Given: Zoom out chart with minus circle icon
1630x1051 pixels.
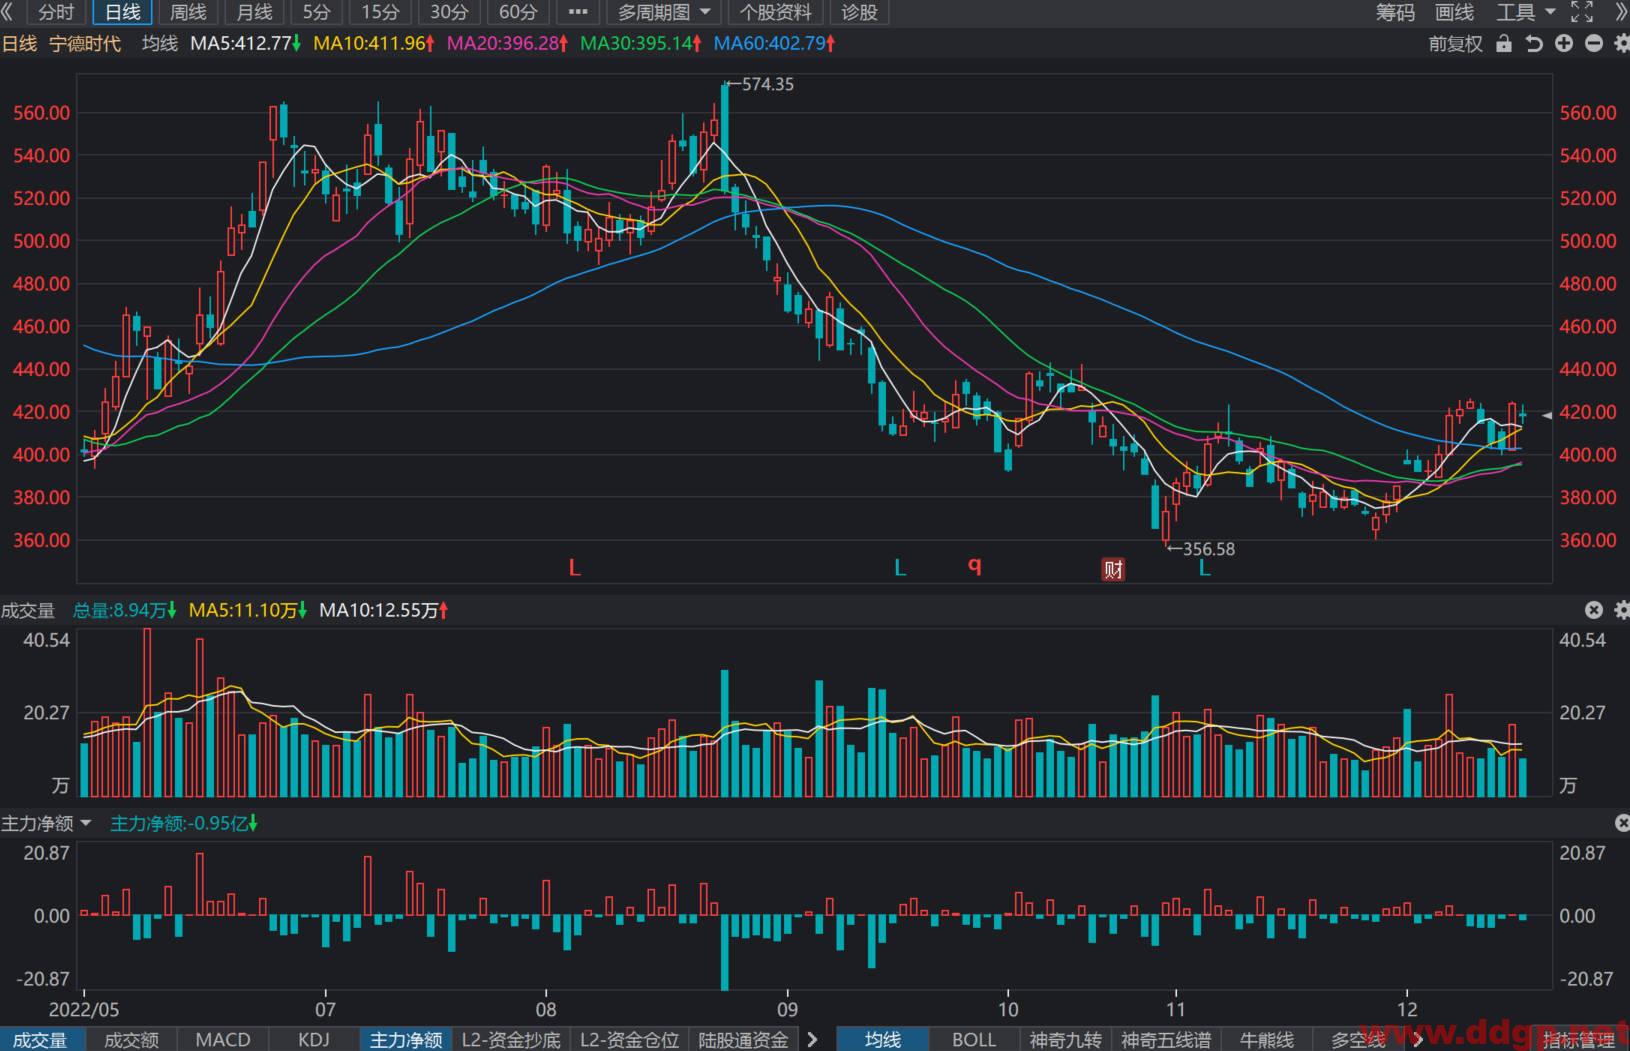Looking at the screenshot, I should point(1594,44).
